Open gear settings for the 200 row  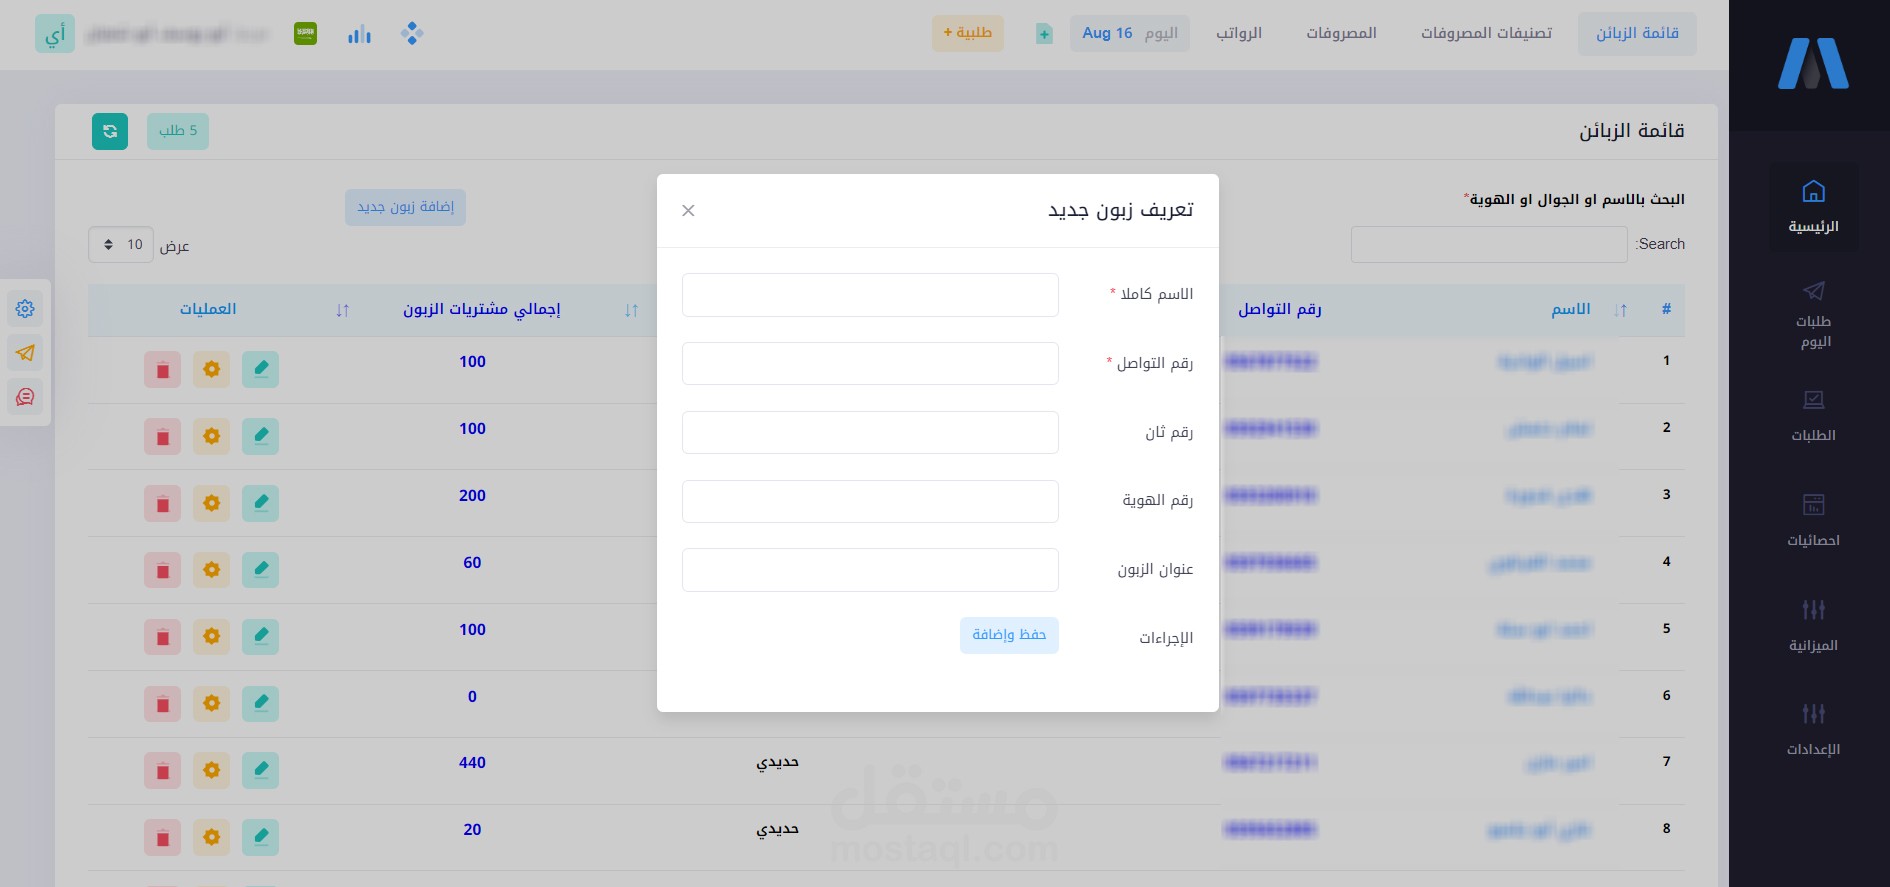click(211, 503)
